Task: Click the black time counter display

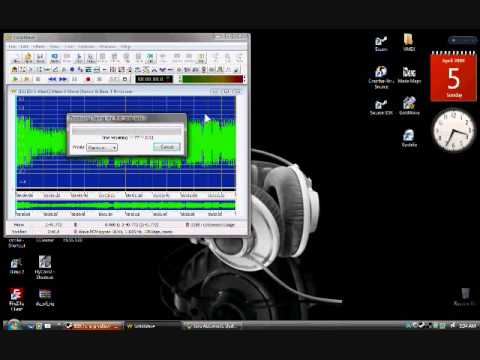Action: (154, 79)
